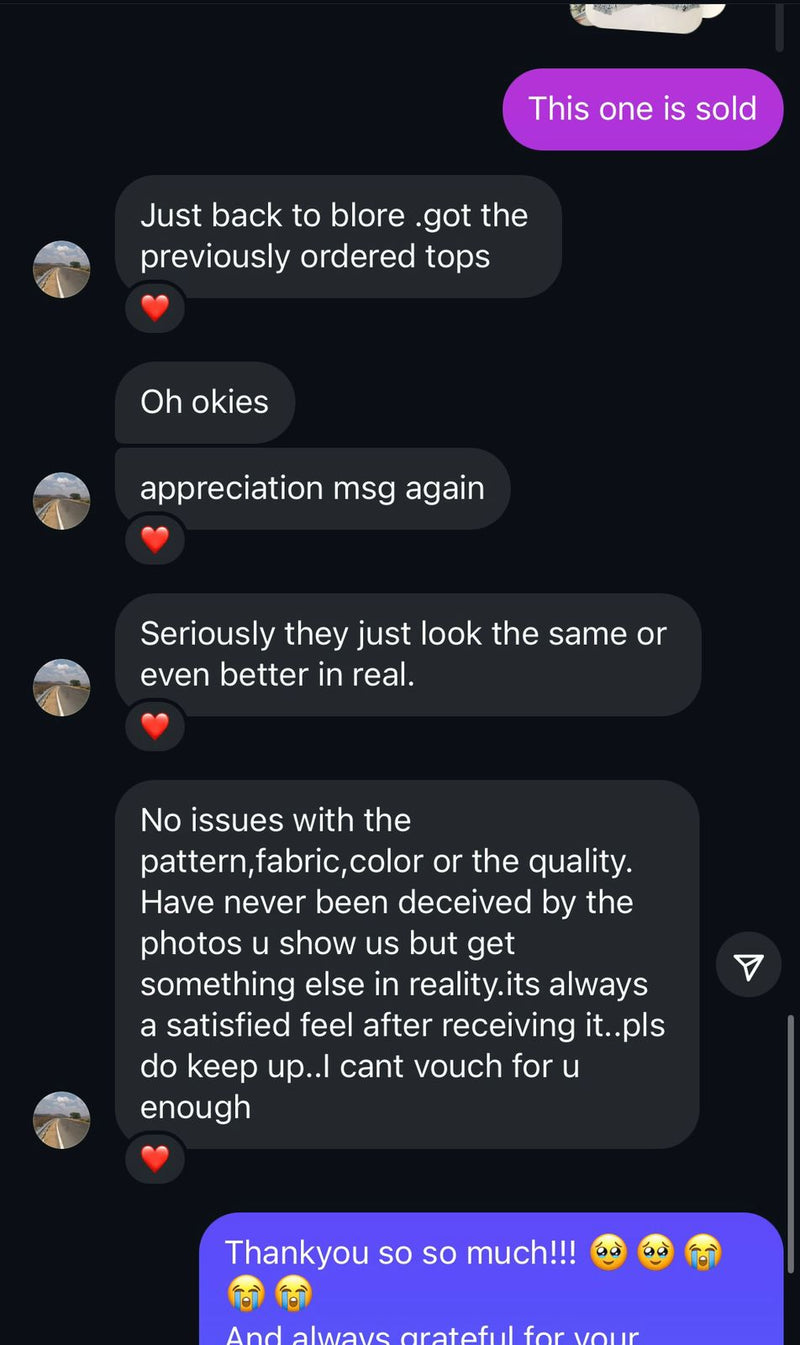
Task: Tap heart reaction under "appreciation msg again"
Action: [x=155, y=540]
